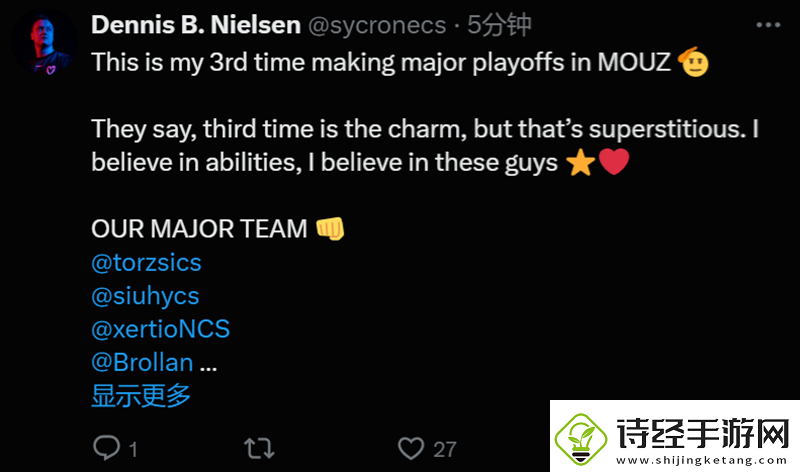Open the @Brollan mention
This screenshot has width=800, height=472.
(x=142, y=362)
